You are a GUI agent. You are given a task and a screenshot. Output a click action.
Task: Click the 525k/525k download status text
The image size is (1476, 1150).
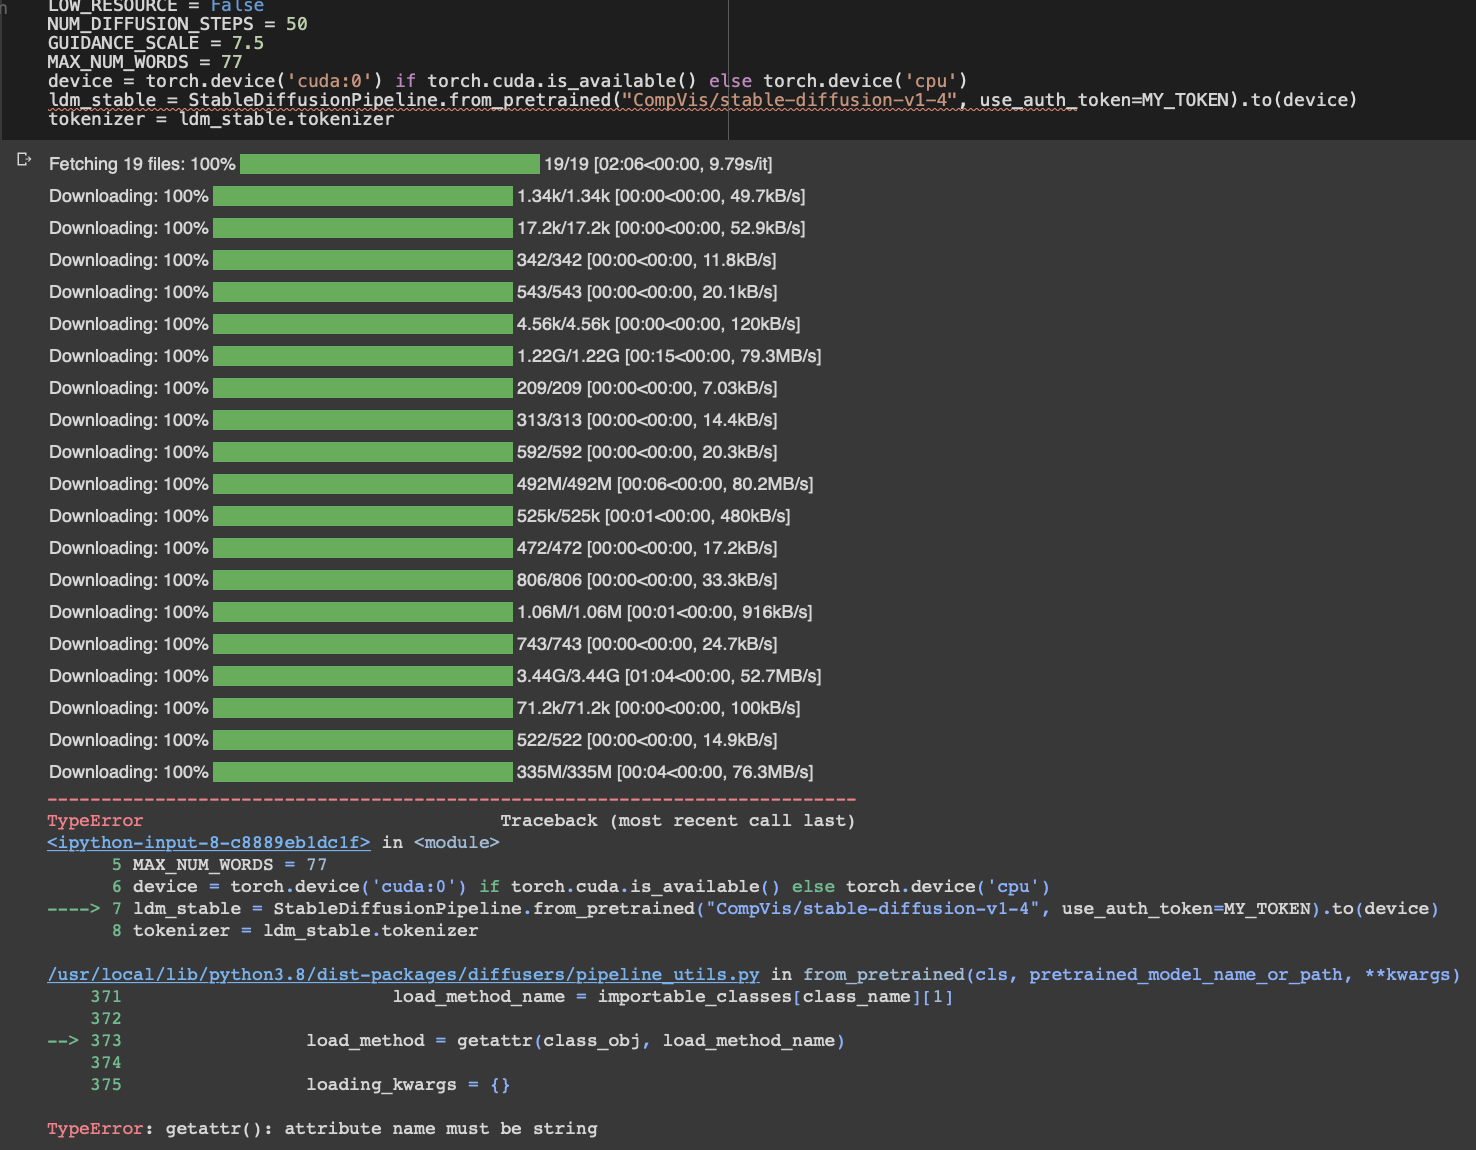(654, 516)
